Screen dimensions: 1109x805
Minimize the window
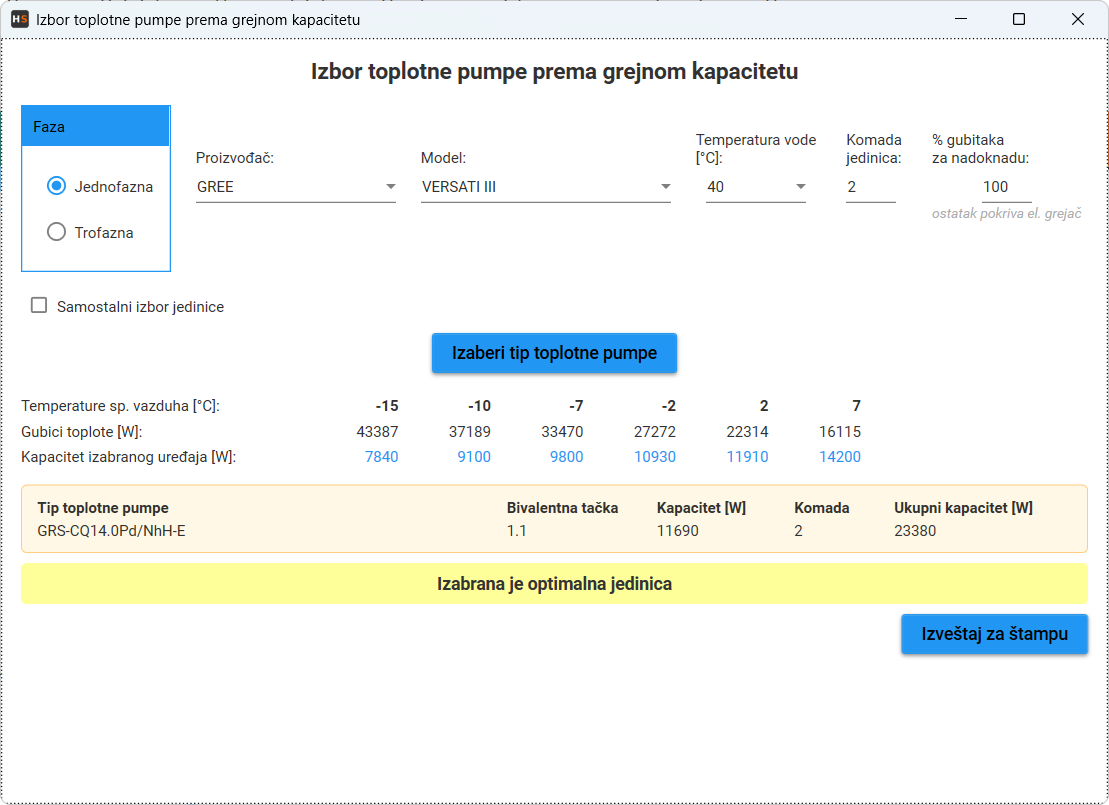click(x=960, y=19)
